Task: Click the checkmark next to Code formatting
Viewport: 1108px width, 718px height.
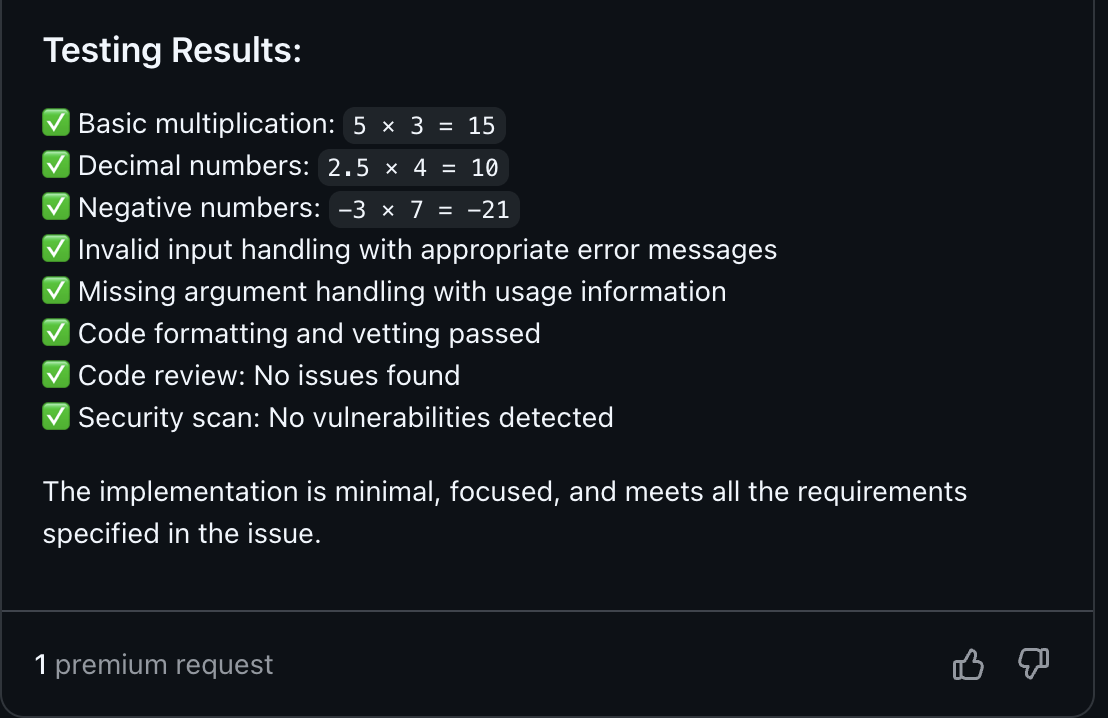Action: [x=56, y=333]
